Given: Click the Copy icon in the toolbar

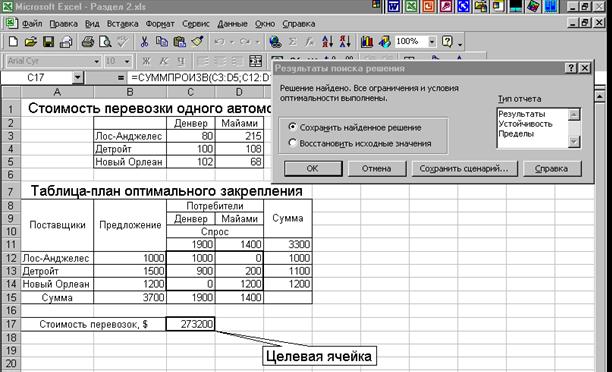Looking at the screenshot, I should click(162, 42).
